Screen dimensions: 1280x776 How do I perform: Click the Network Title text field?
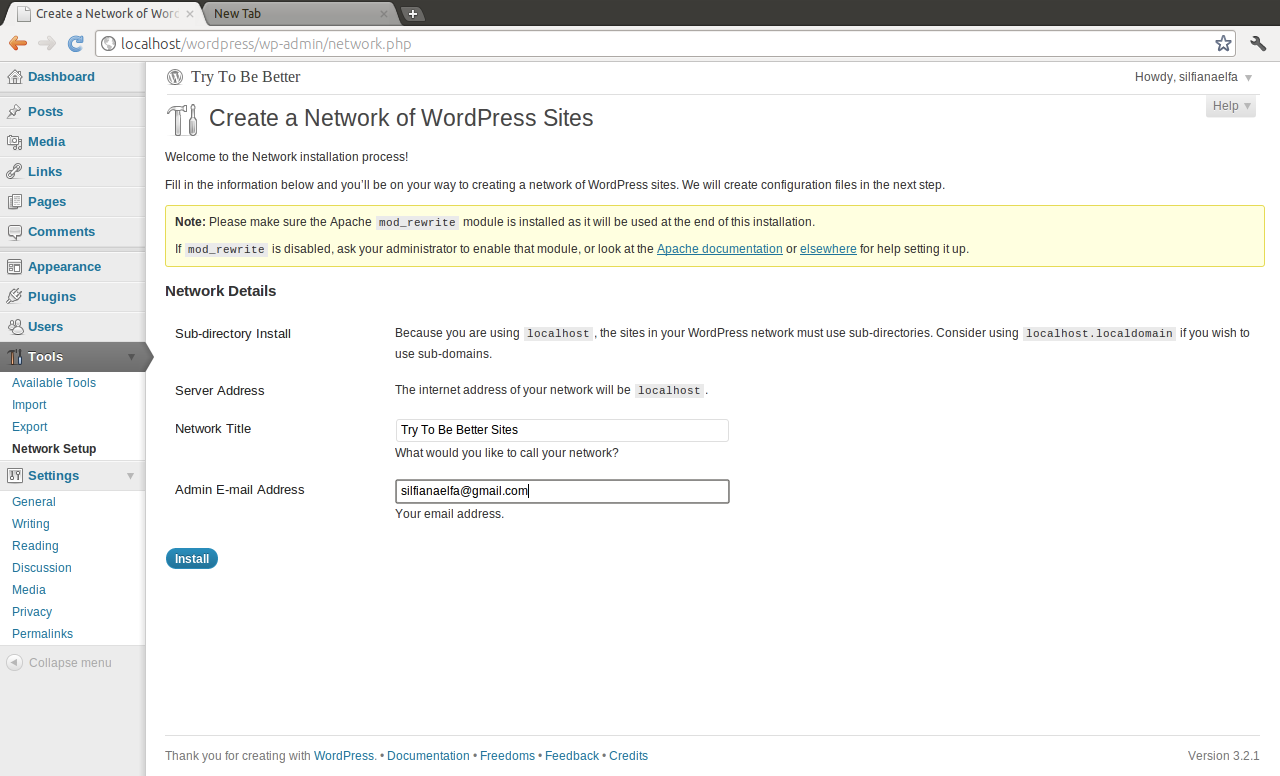[x=562, y=430]
